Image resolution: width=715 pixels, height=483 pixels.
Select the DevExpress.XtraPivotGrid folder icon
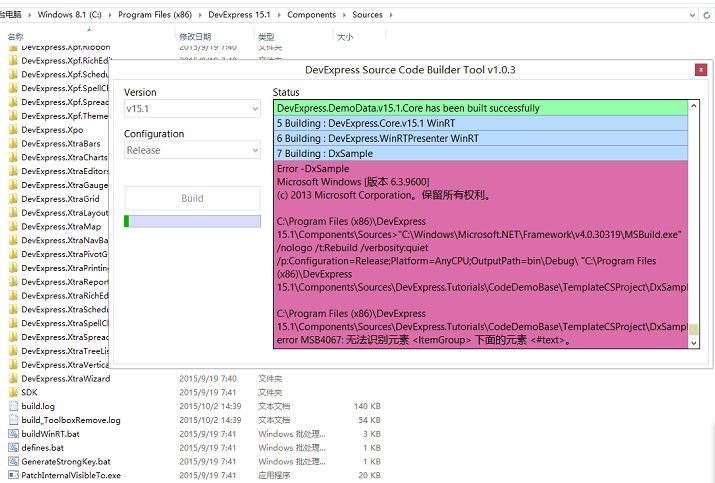pyautogui.click(x=13, y=254)
